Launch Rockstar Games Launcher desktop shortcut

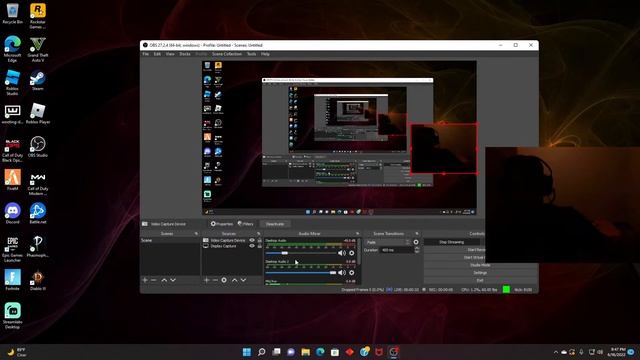(x=38, y=16)
